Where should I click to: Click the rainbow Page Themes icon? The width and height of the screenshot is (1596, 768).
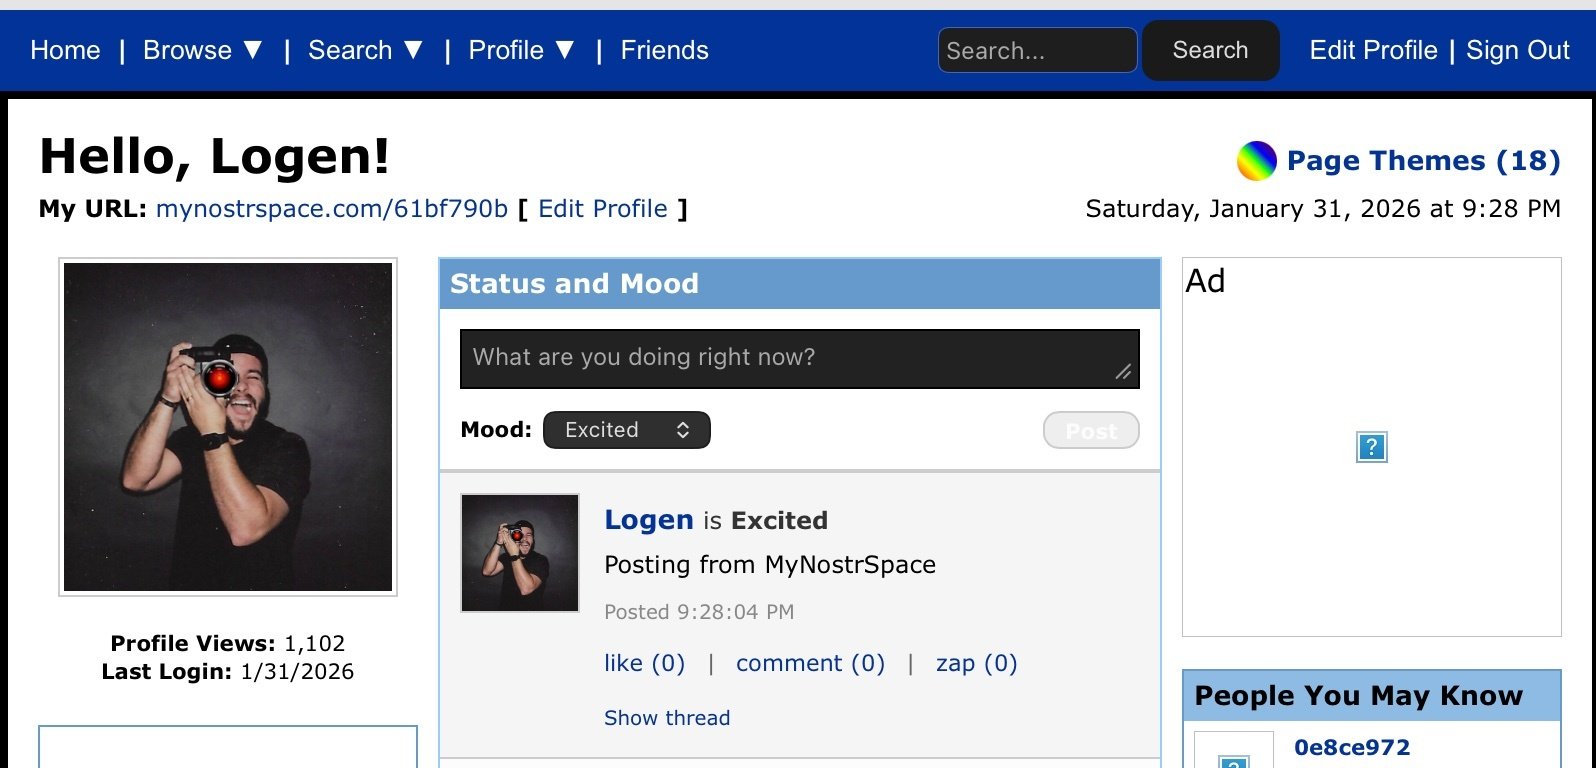point(1256,160)
